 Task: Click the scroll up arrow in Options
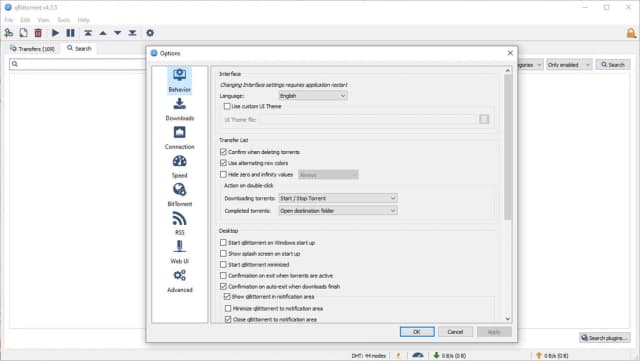pos(508,71)
